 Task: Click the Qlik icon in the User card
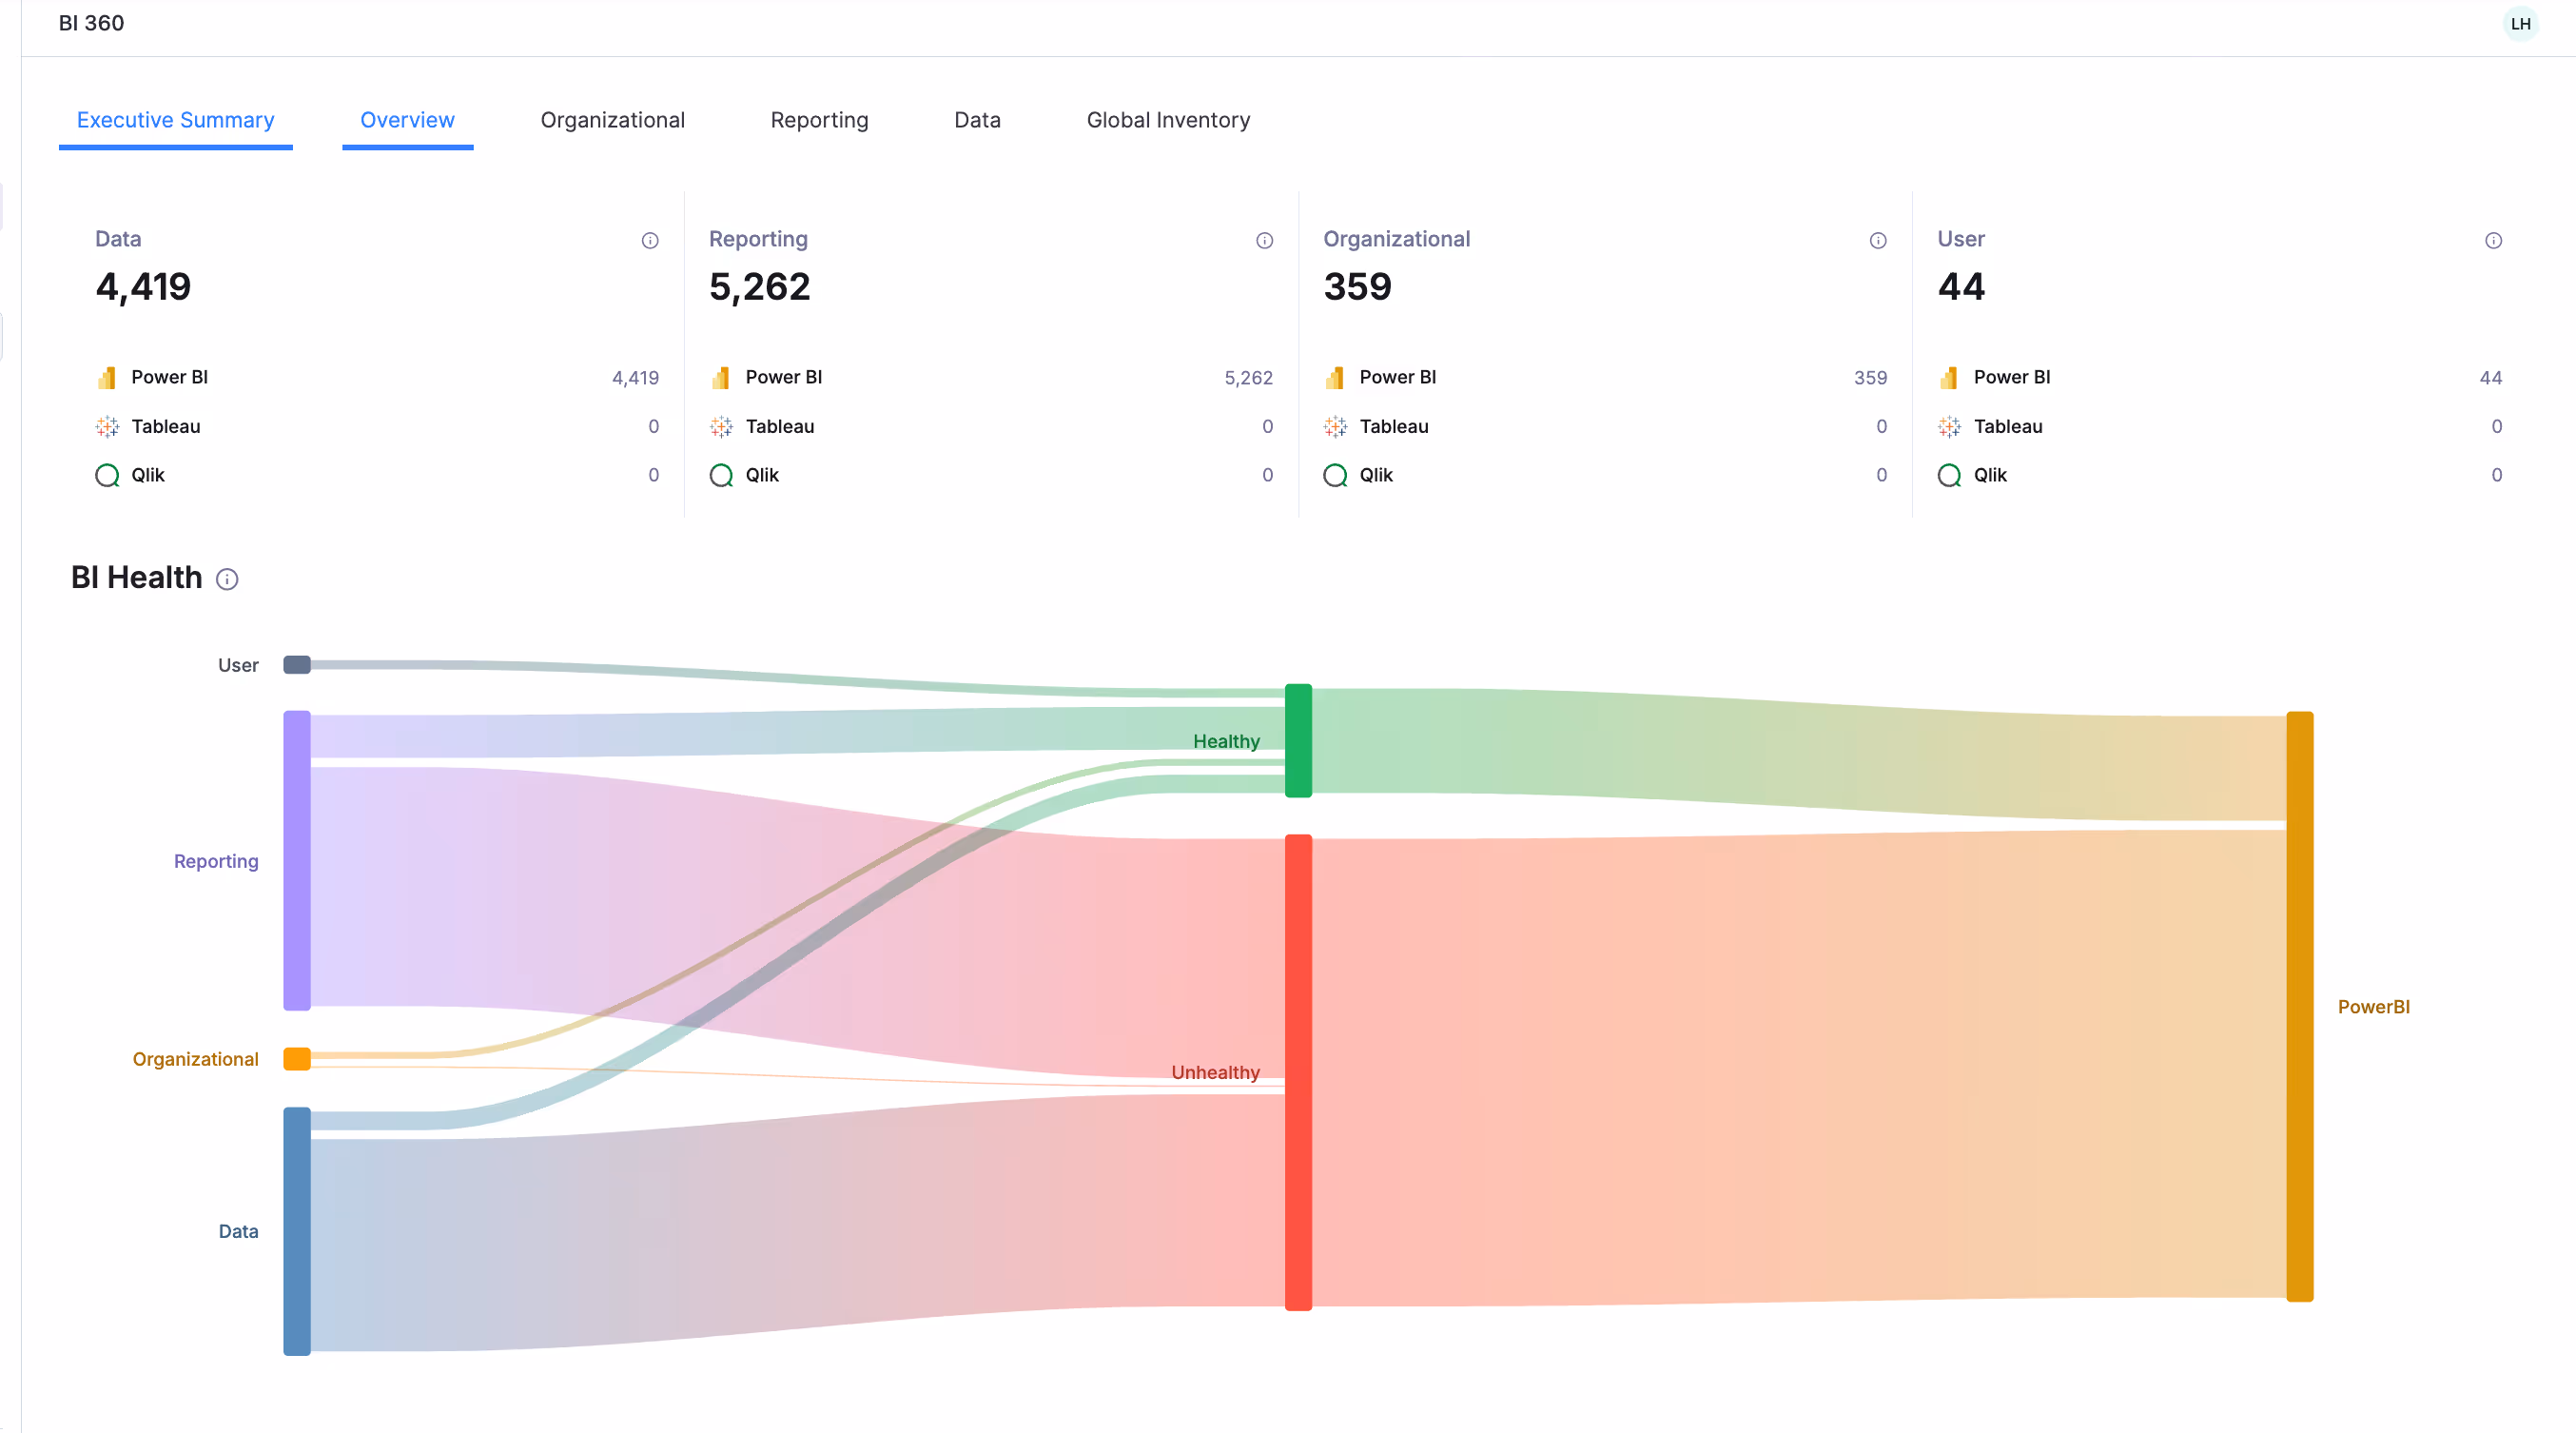pos(1949,475)
